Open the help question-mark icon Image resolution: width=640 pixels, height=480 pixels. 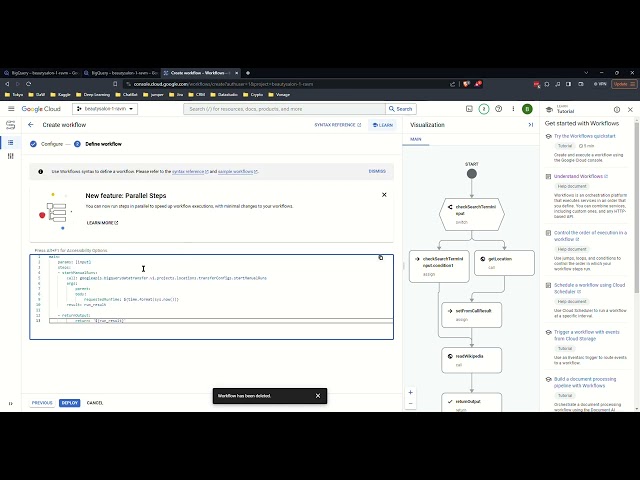coord(498,109)
